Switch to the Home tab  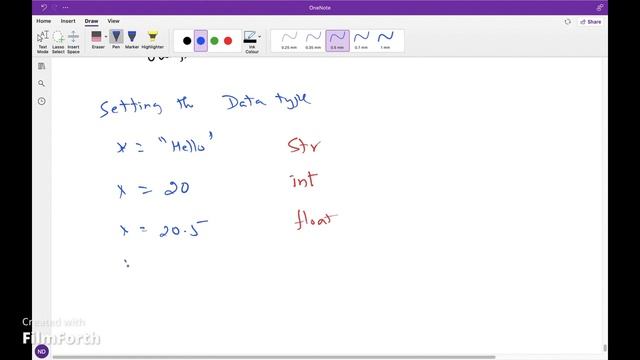point(44,21)
